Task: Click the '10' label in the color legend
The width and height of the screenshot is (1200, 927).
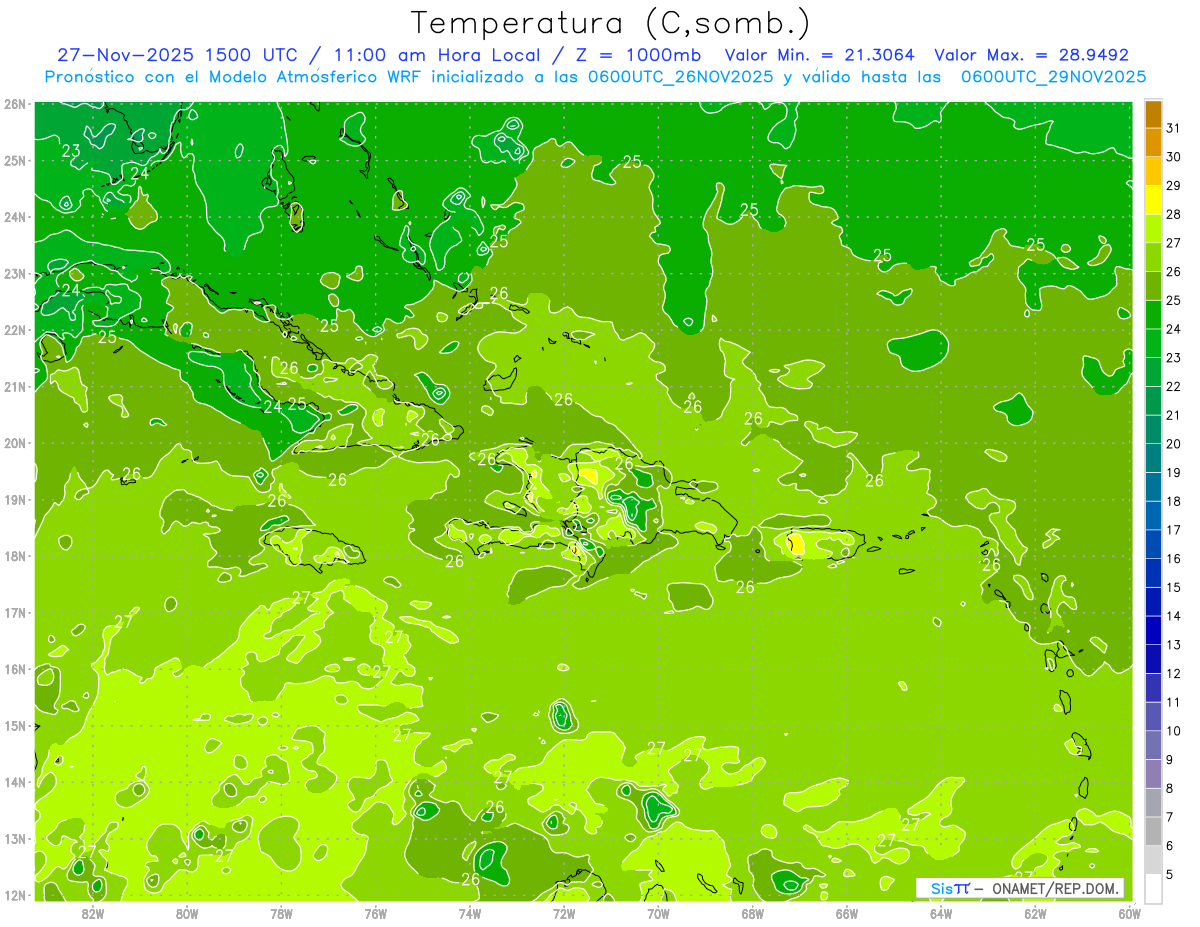Action: (x=1174, y=731)
